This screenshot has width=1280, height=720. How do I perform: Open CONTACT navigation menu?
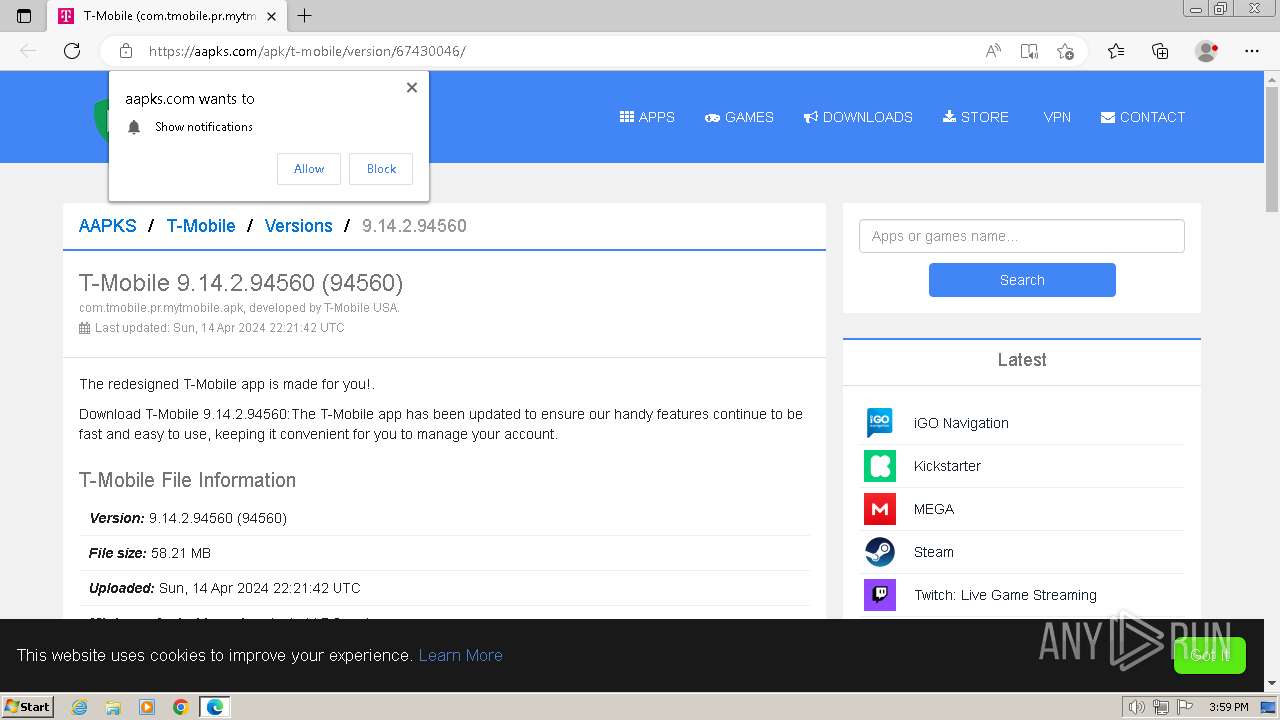[1143, 117]
